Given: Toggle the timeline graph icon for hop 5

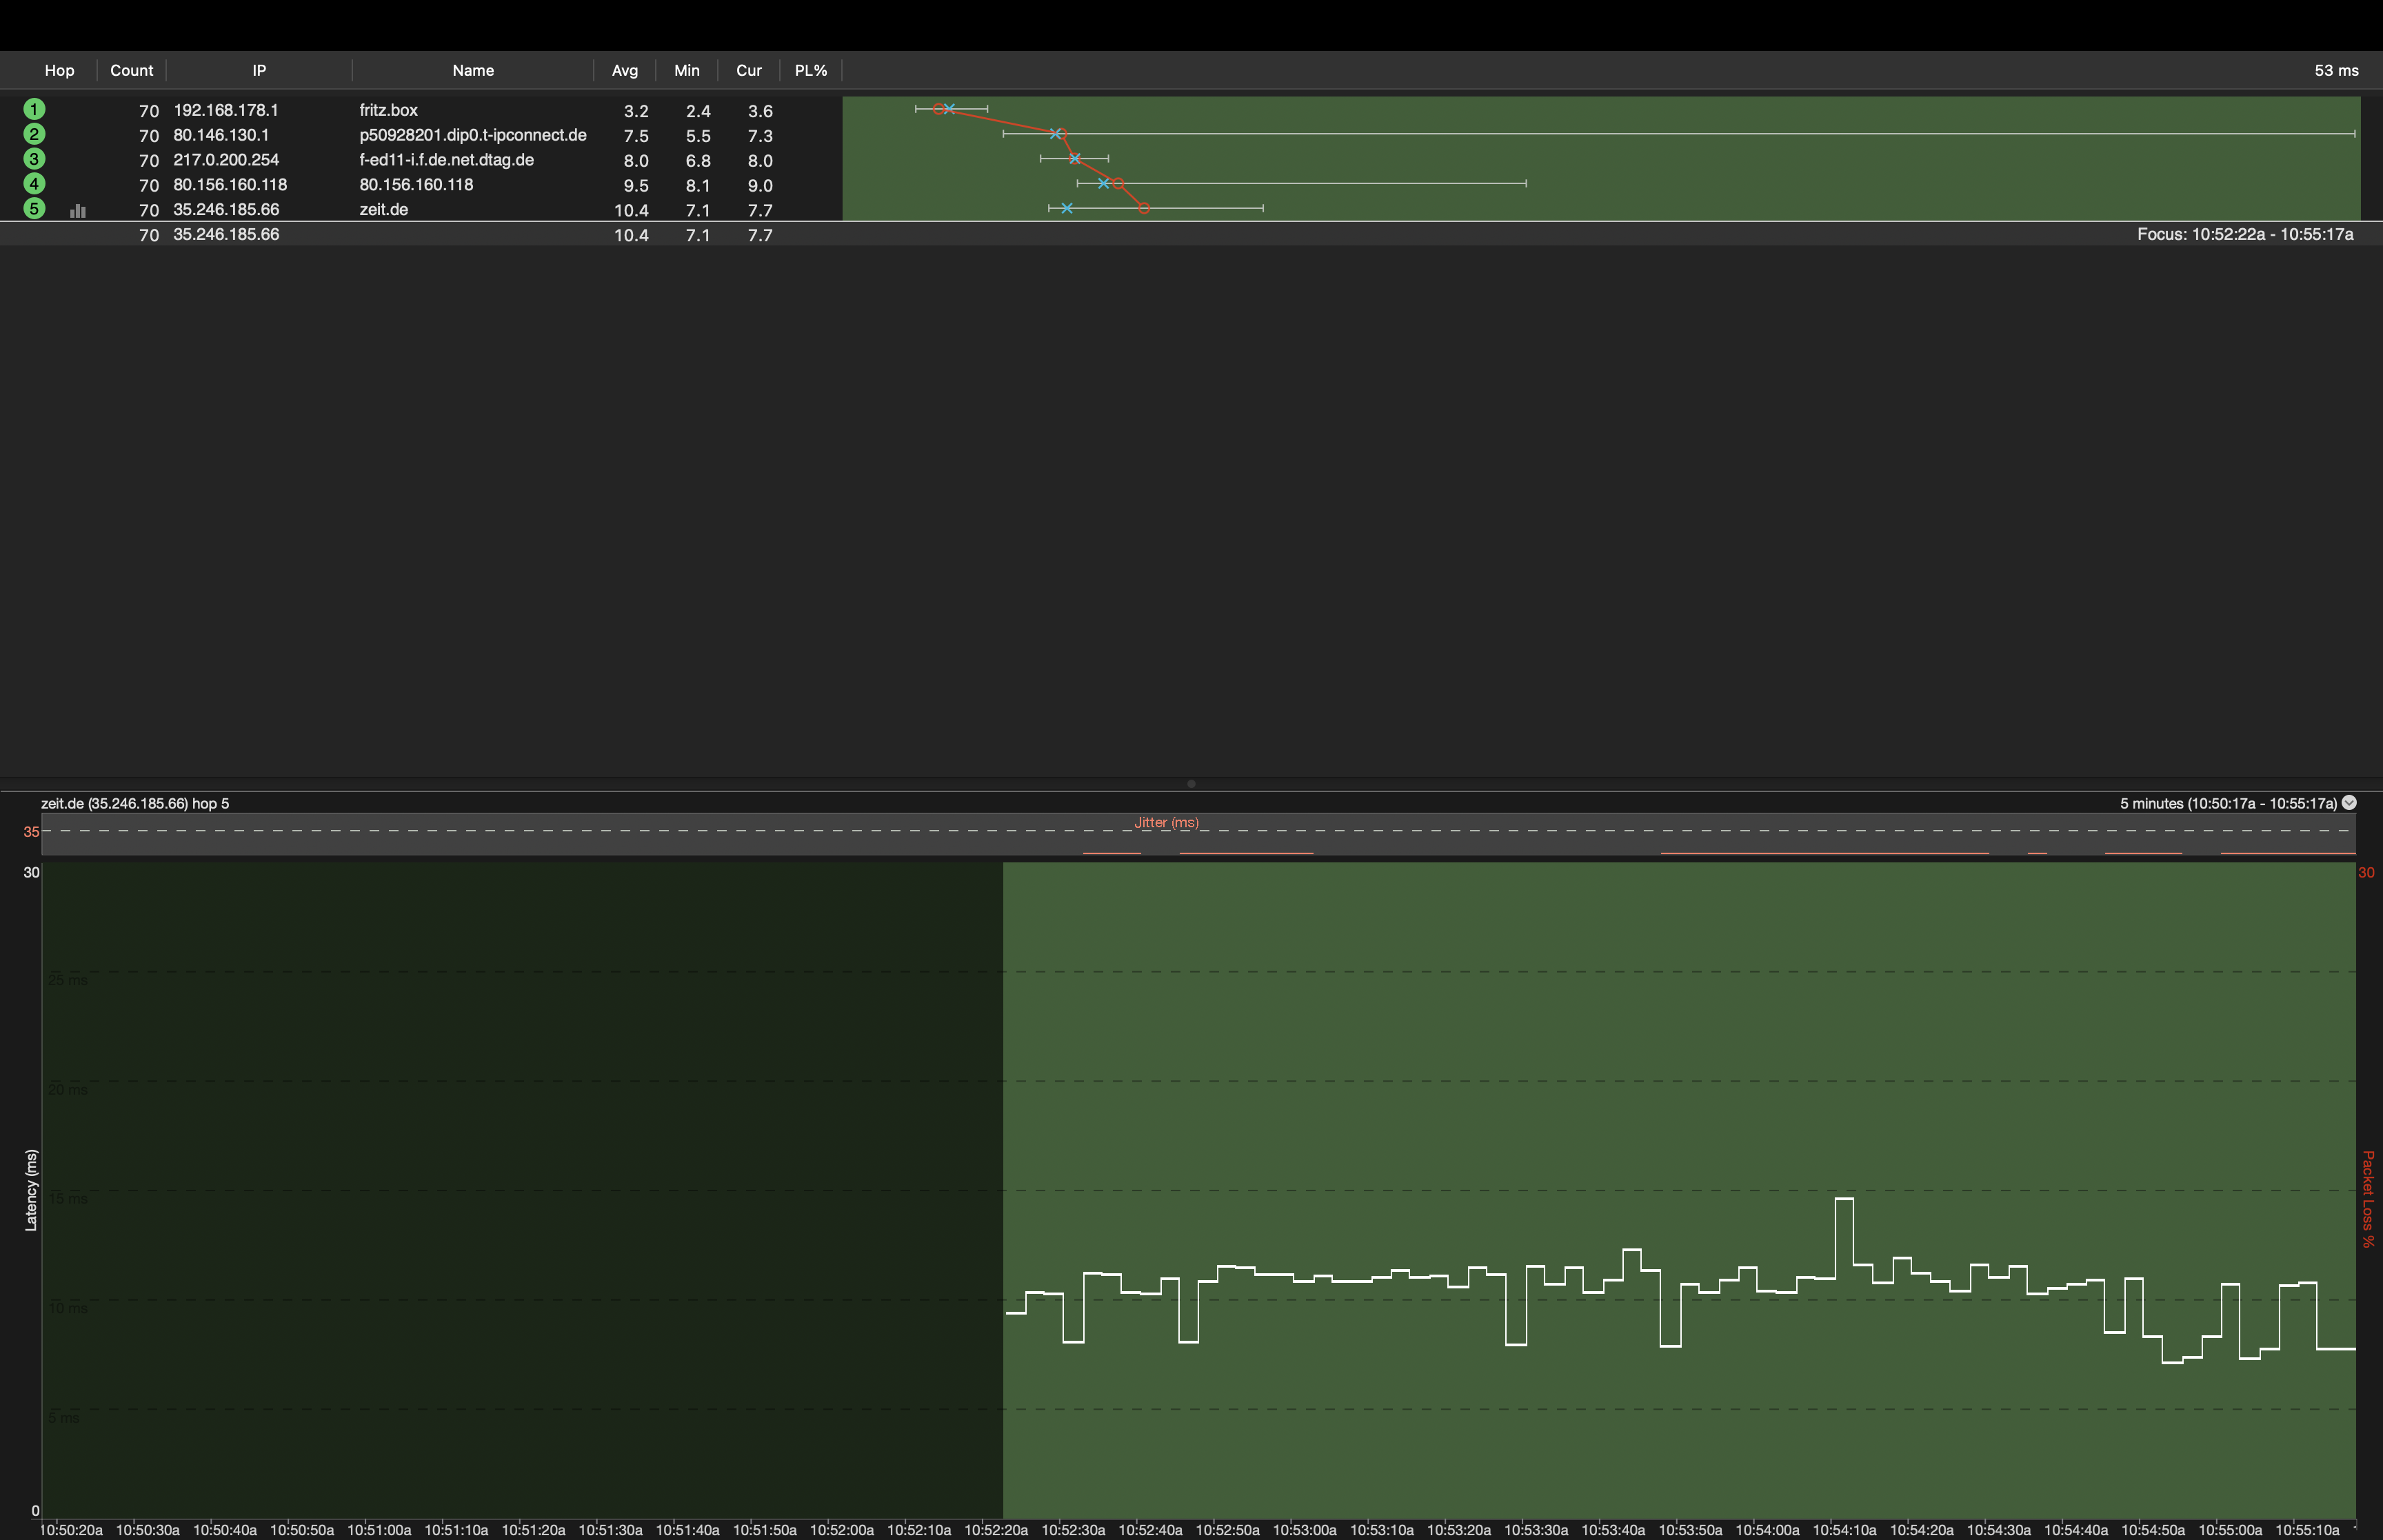Looking at the screenshot, I should (x=78, y=210).
